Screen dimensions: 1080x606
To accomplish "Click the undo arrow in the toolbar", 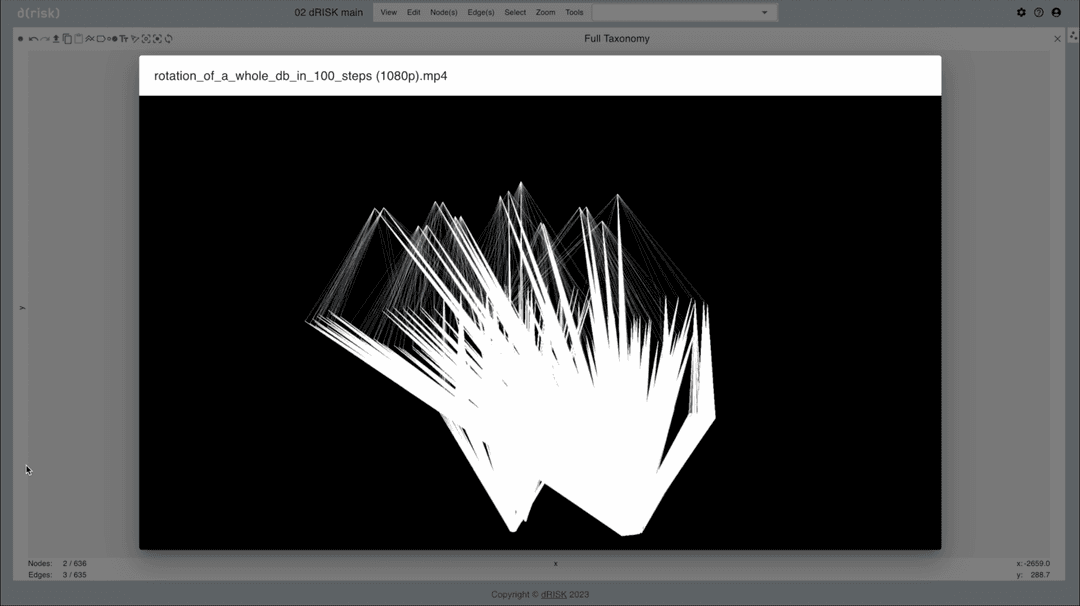I will pyautogui.click(x=33, y=39).
